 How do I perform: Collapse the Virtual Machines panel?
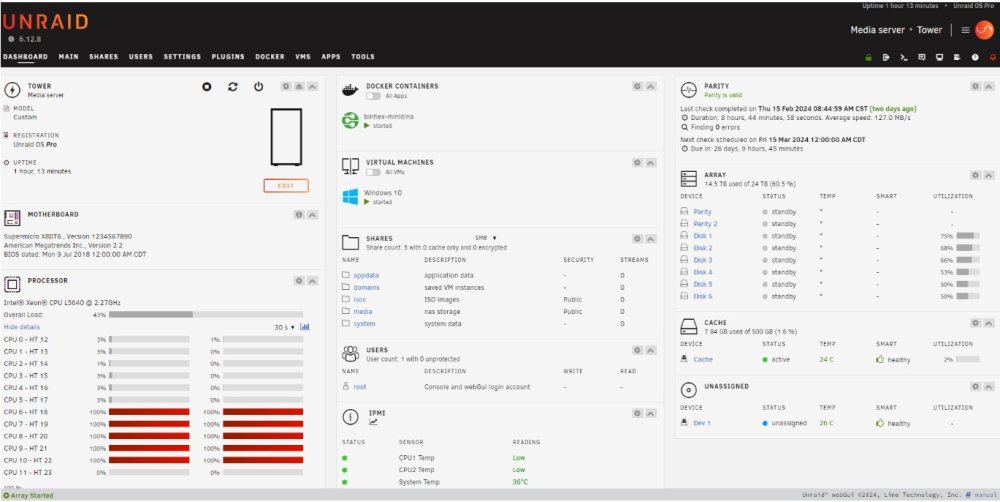[x=651, y=163]
